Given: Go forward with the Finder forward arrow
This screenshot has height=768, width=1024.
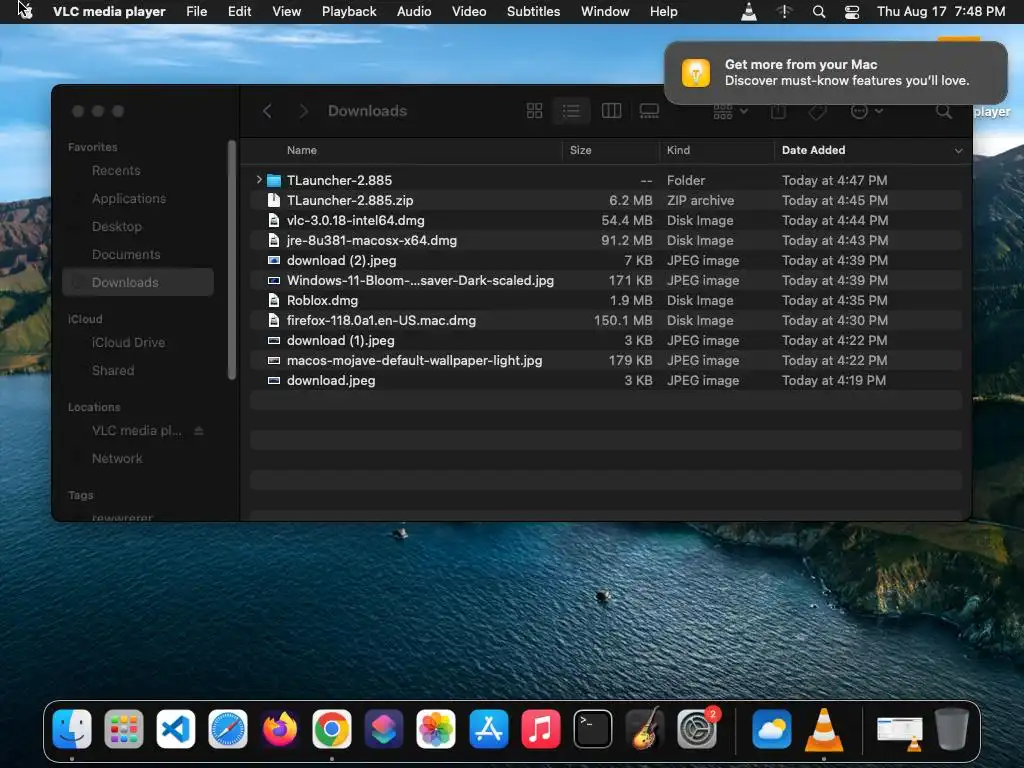Looking at the screenshot, I should [x=303, y=111].
